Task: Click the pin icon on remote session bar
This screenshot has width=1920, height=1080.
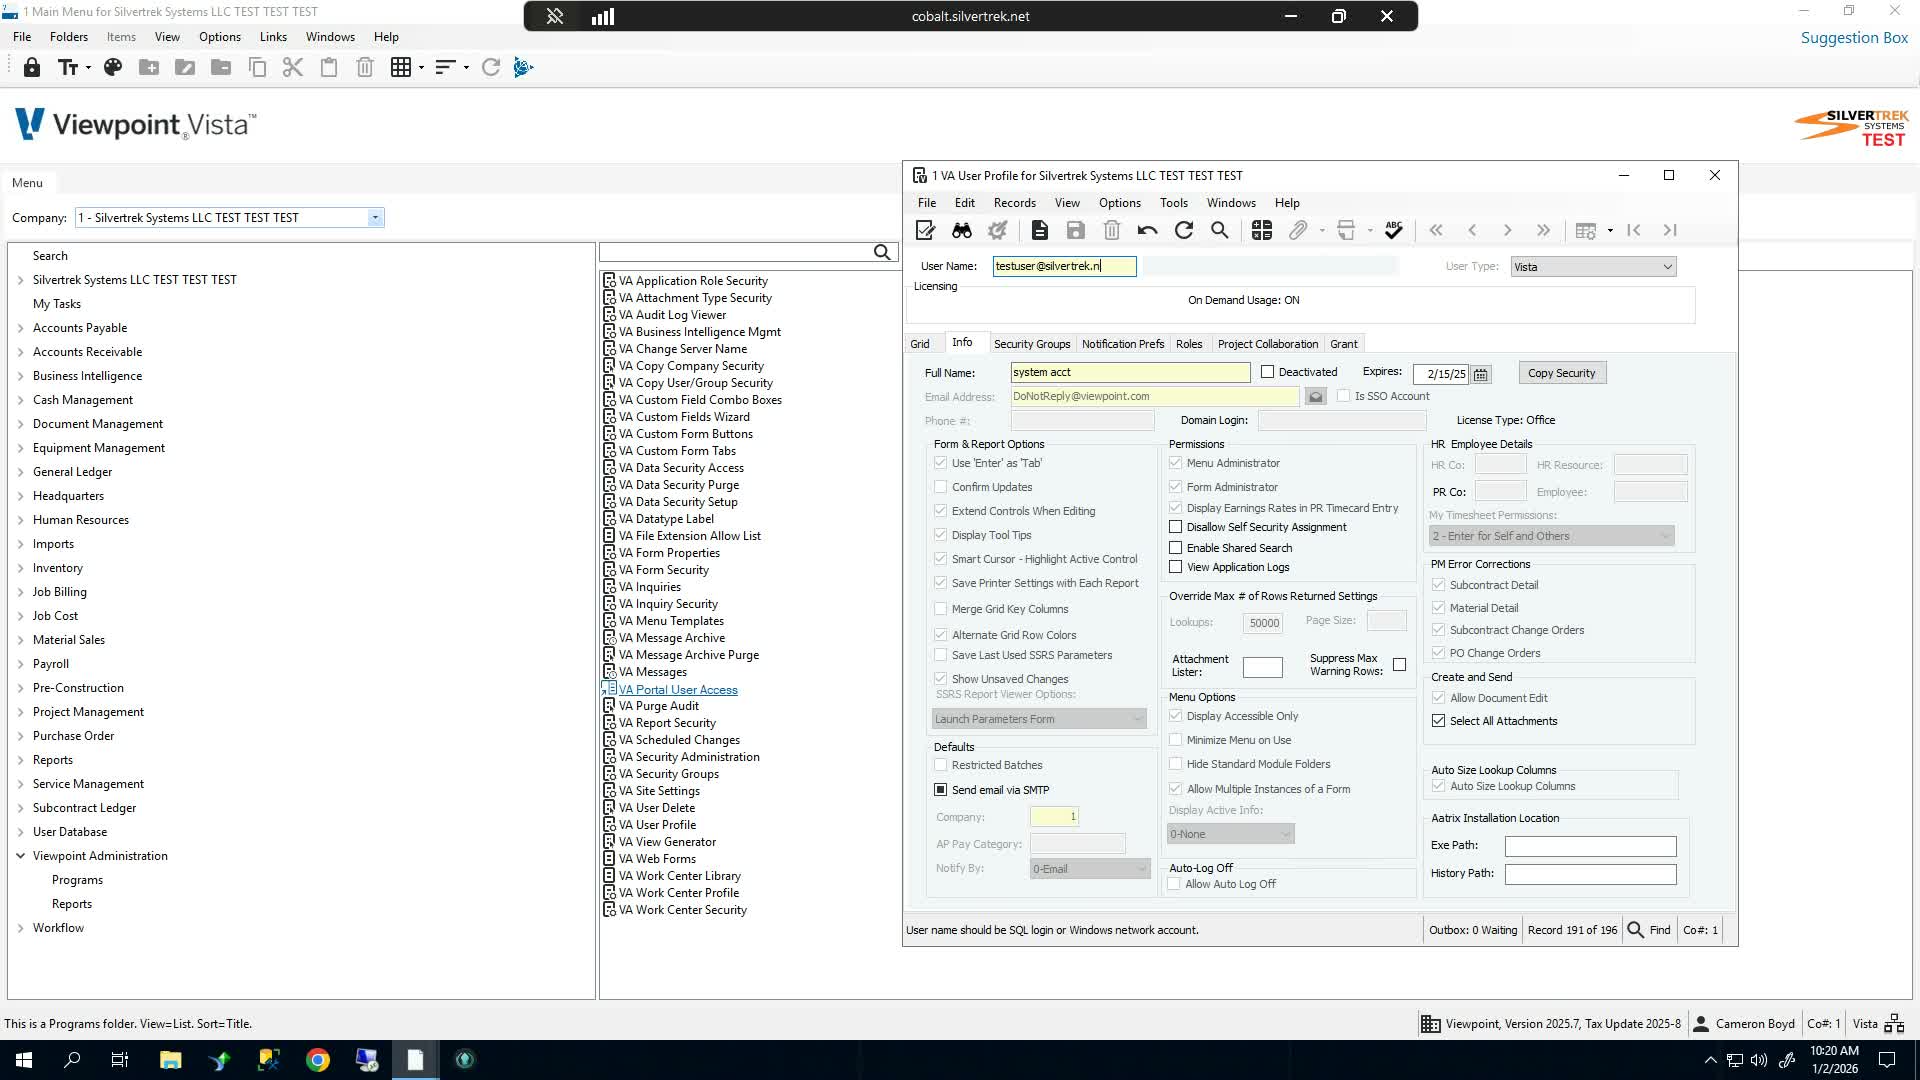Action: click(x=555, y=16)
